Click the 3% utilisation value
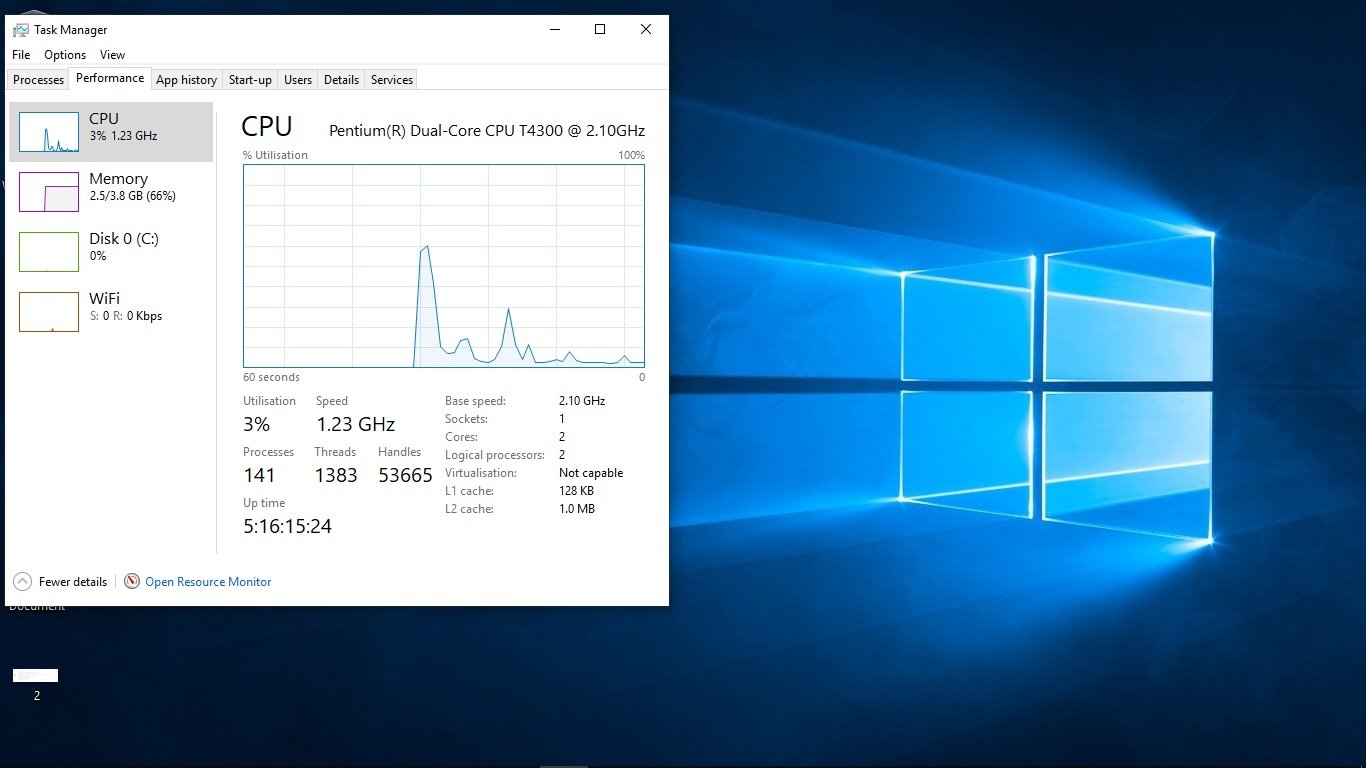Image resolution: width=1366 pixels, height=768 pixels. click(x=257, y=424)
